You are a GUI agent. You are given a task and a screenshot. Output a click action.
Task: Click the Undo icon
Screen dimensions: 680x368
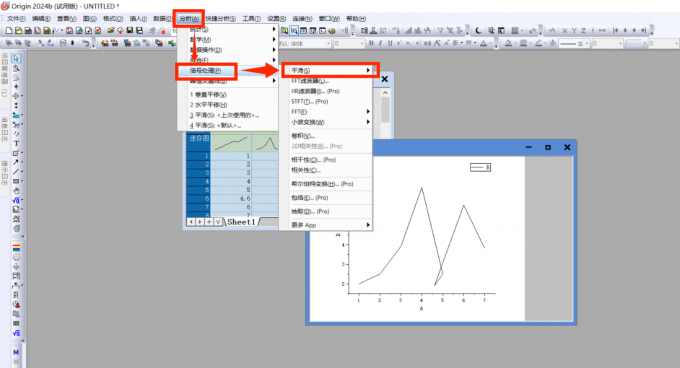[86, 43]
